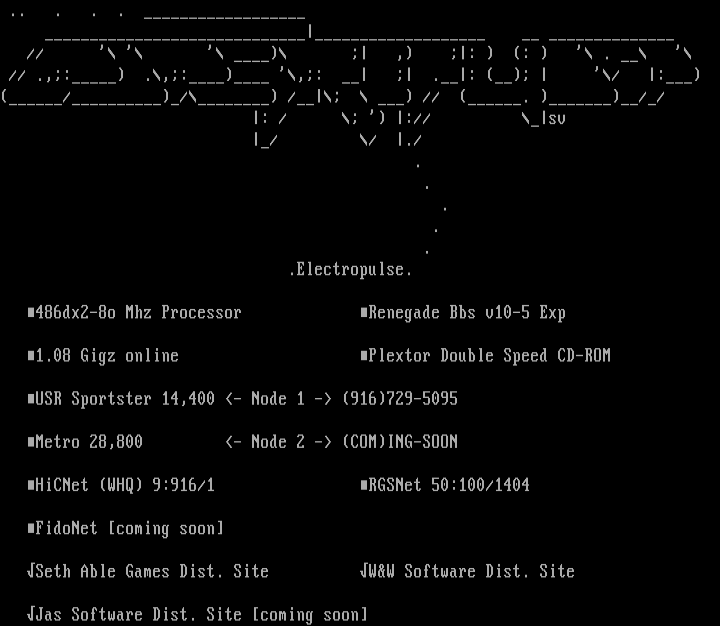Click the .Electropulse. title text
The width and height of the screenshot is (720, 626).
(350, 270)
